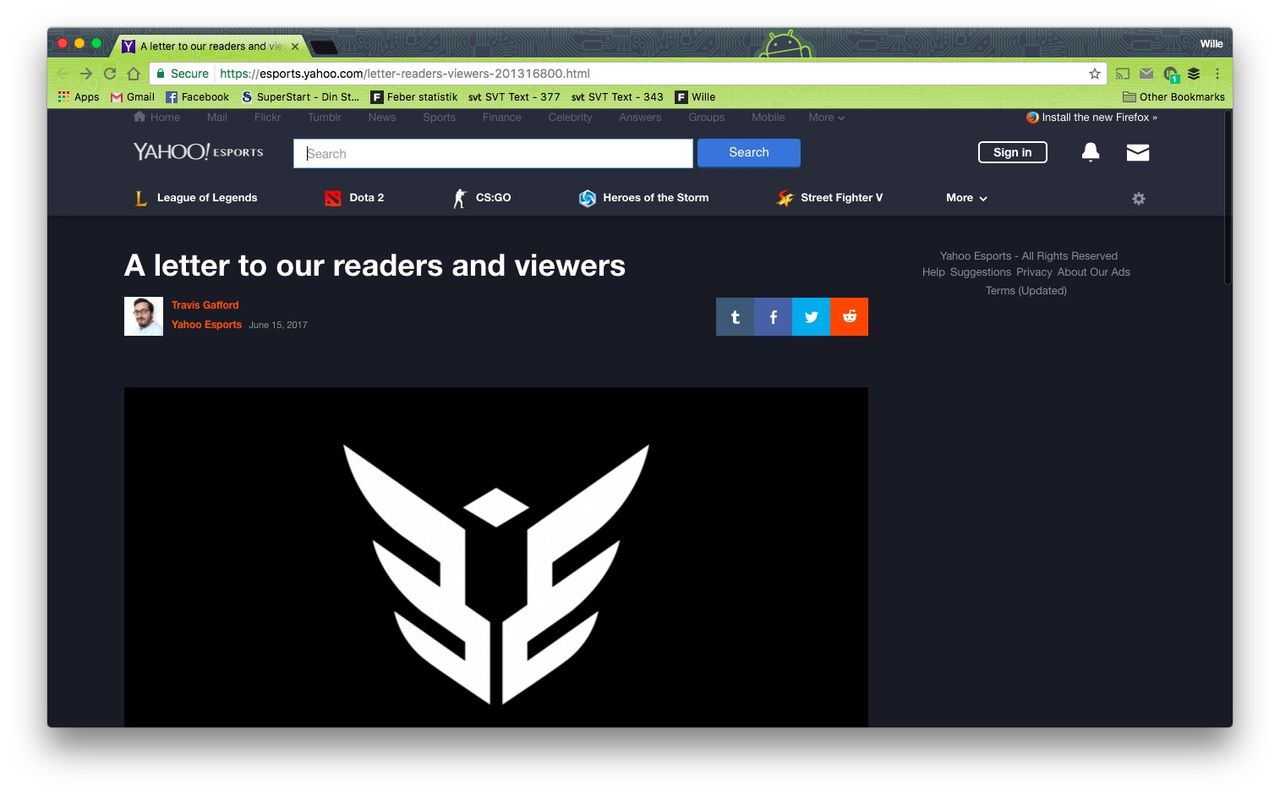Open Flickr in the Yahoo top bar

click(268, 117)
